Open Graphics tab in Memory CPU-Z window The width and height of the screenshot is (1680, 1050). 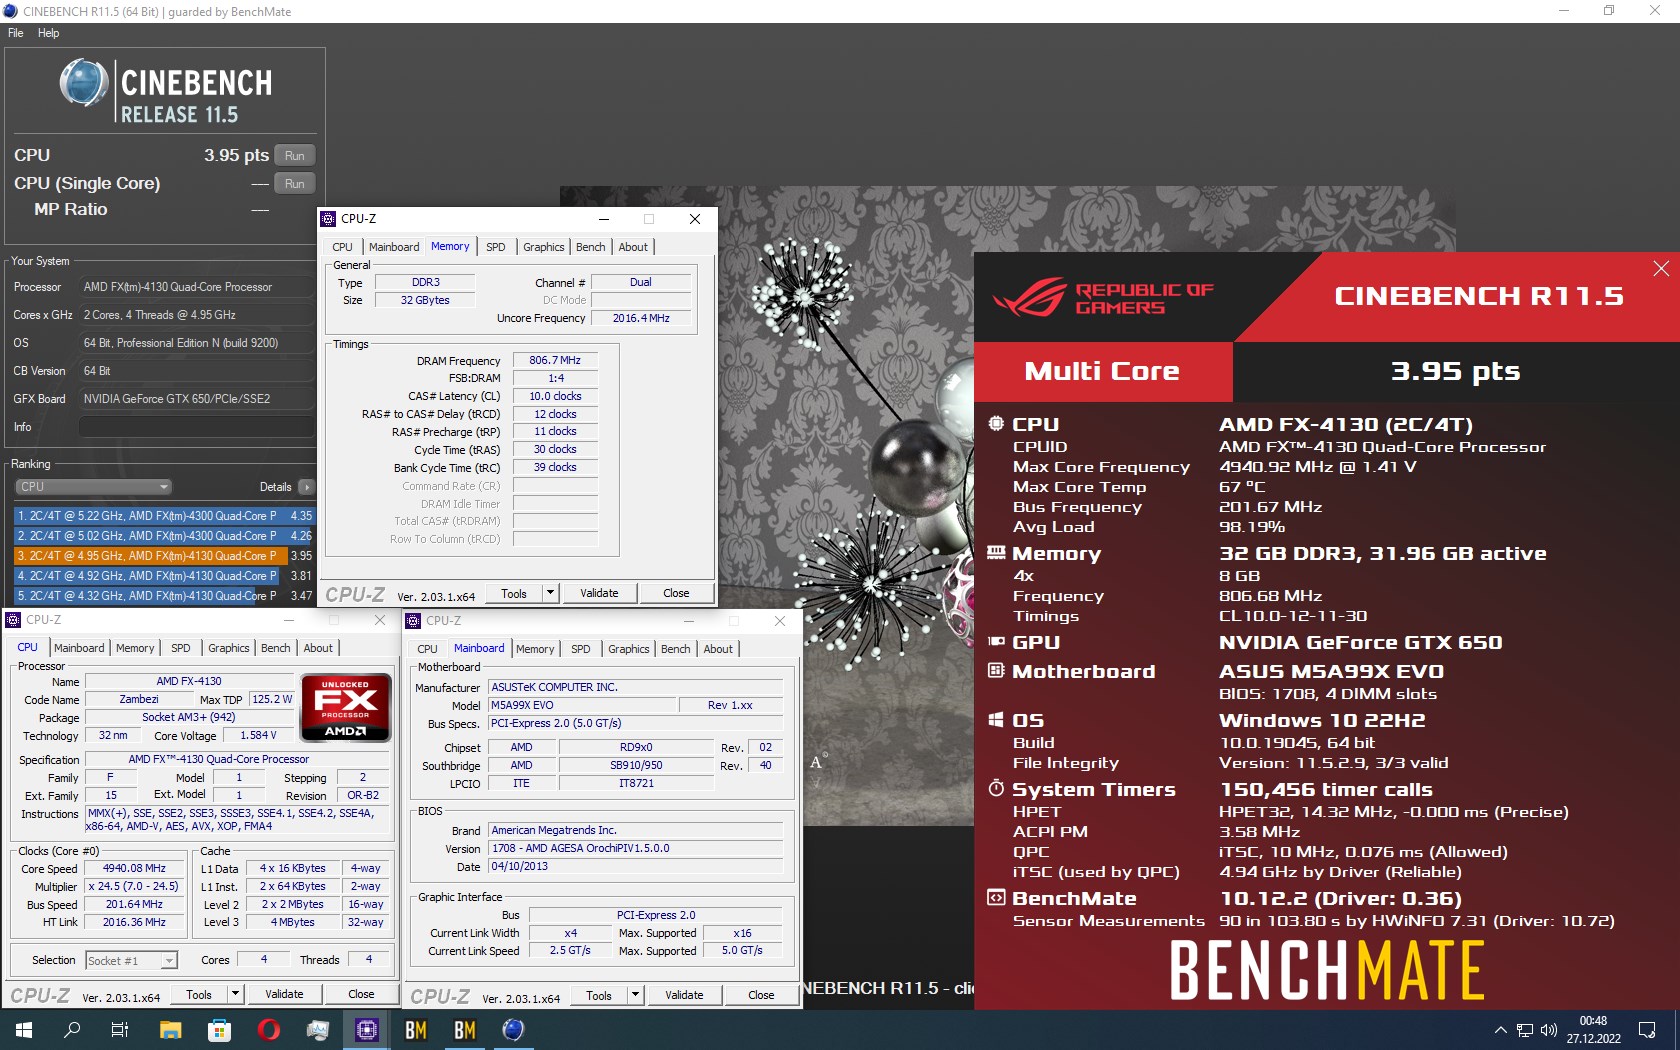544,247
